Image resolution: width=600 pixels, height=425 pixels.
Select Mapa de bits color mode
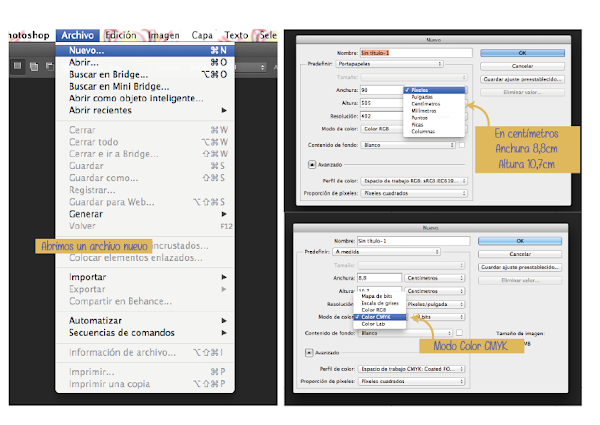pyautogui.click(x=380, y=296)
